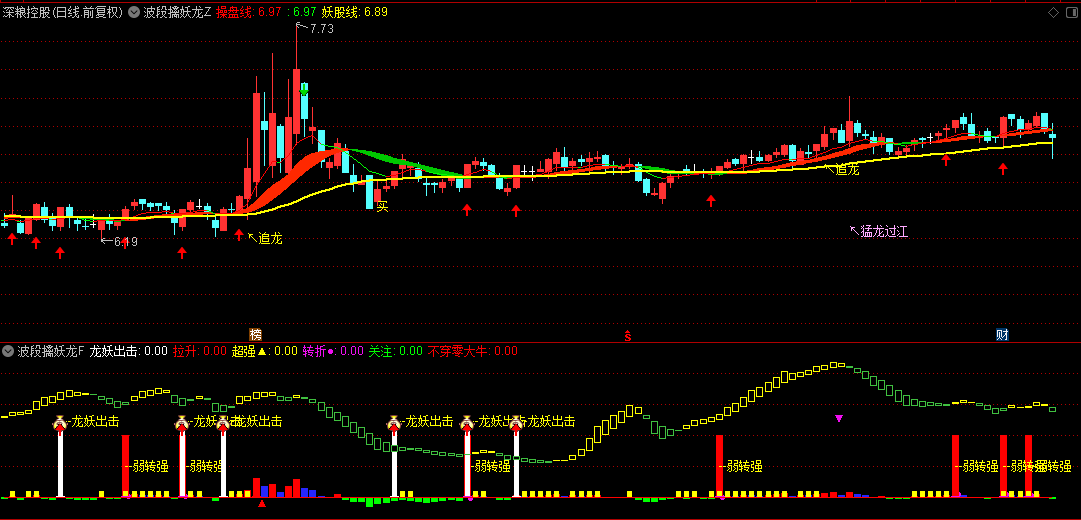The width and height of the screenshot is (1081, 520).
Task: Click the 6.19 low price label
Action: pyautogui.click(x=125, y=241)
